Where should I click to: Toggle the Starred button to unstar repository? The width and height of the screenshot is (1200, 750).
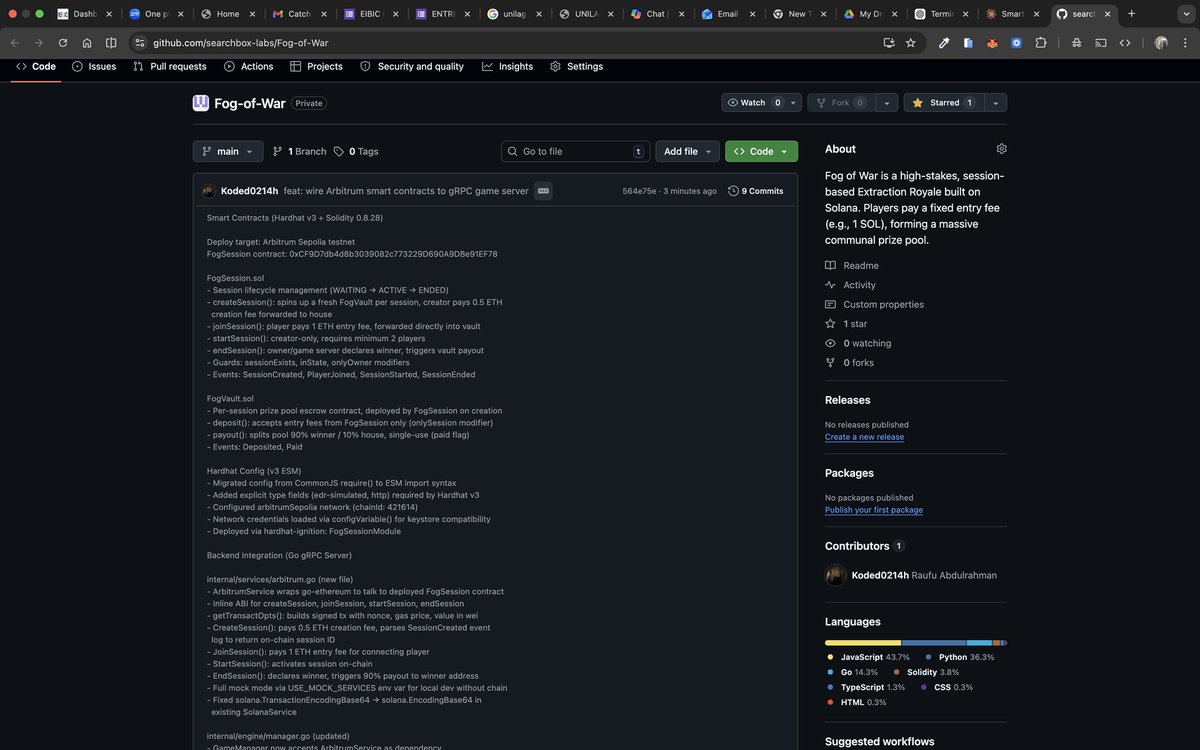coord(943,103)
